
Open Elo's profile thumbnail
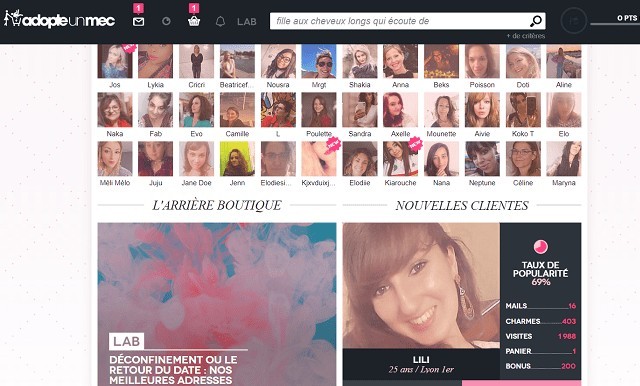point(564,110)
